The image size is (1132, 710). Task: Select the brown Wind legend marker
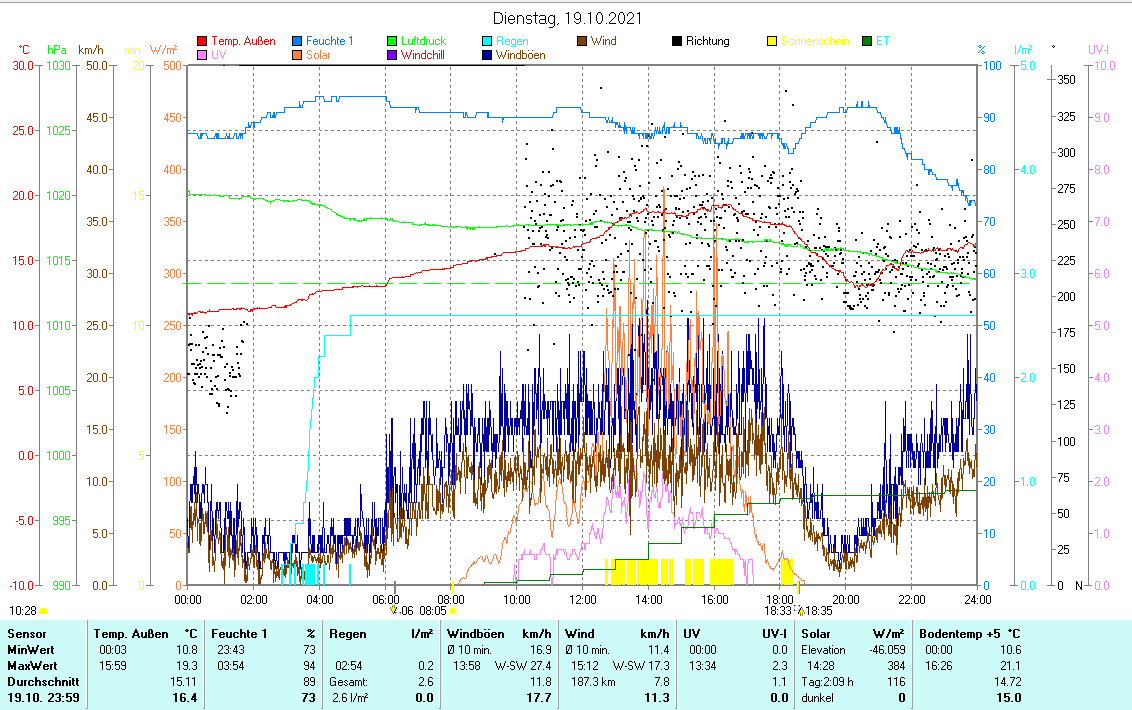(x=582, y=41)
